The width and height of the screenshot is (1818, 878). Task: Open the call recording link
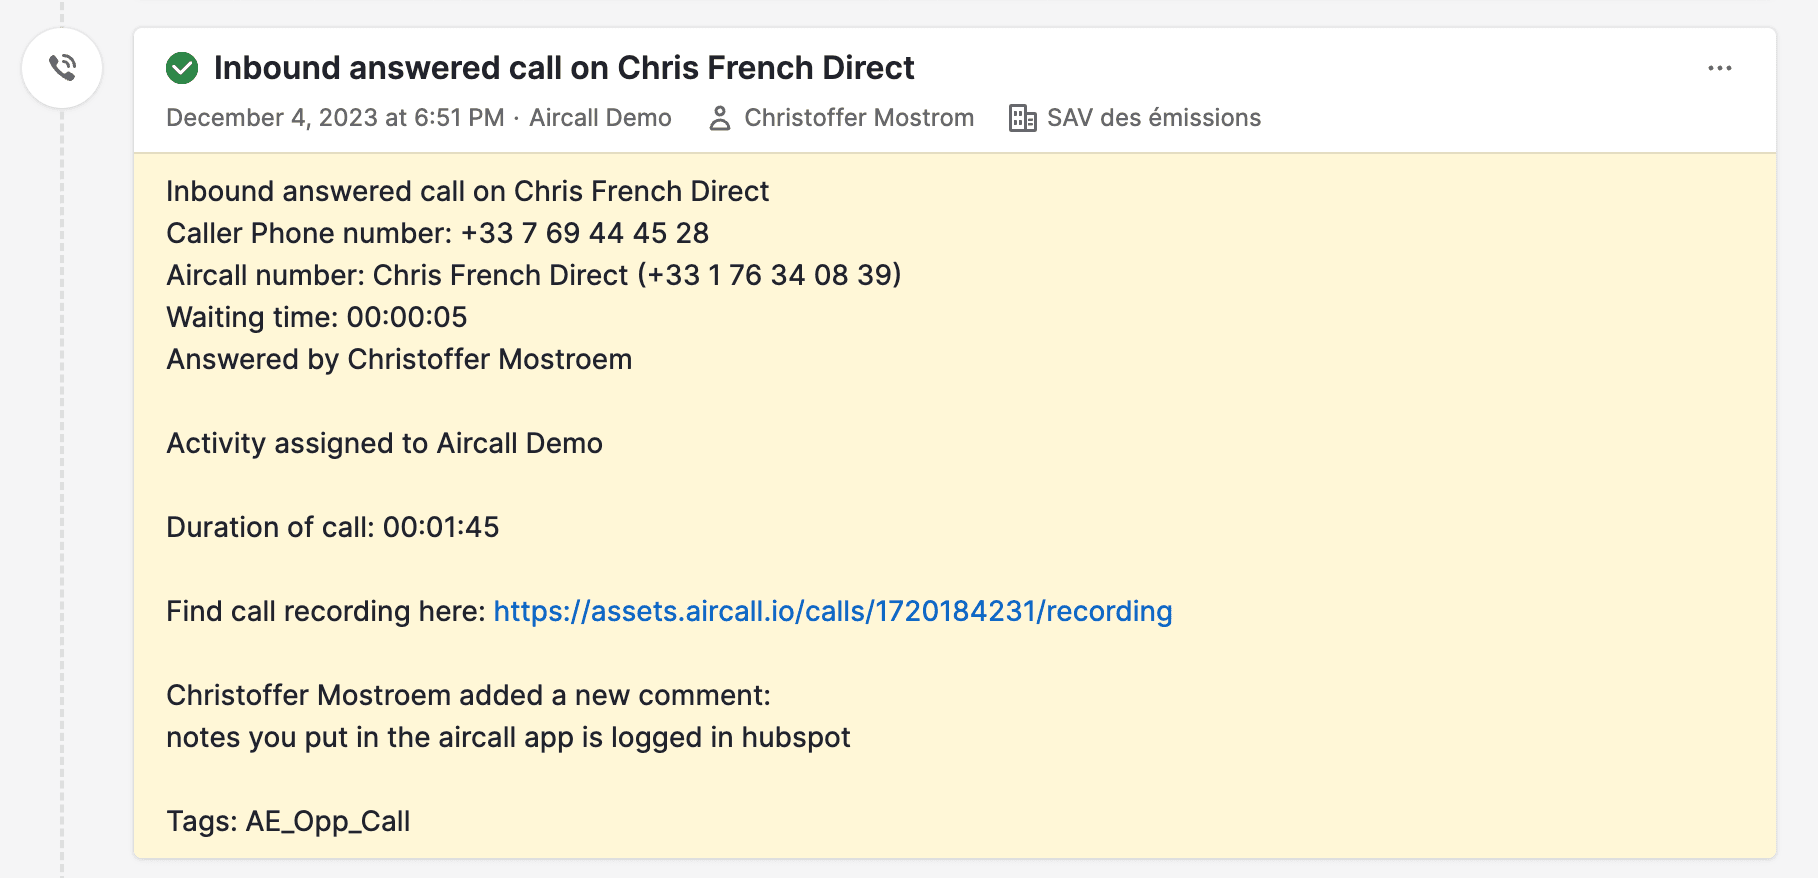pos(832,610)
